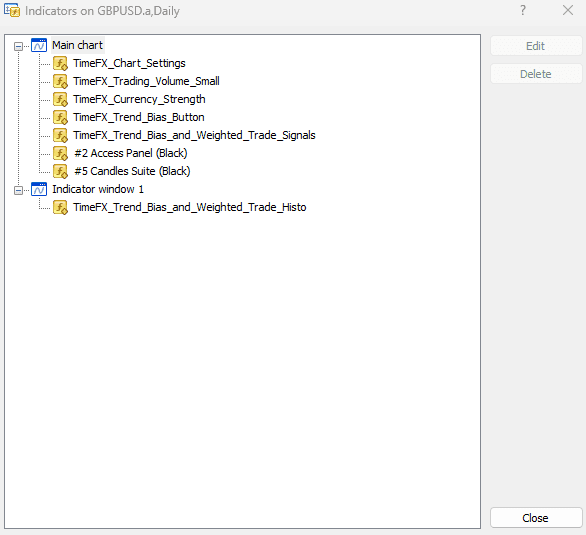Collapse the Indicator window 1 node

click(18, 191)
